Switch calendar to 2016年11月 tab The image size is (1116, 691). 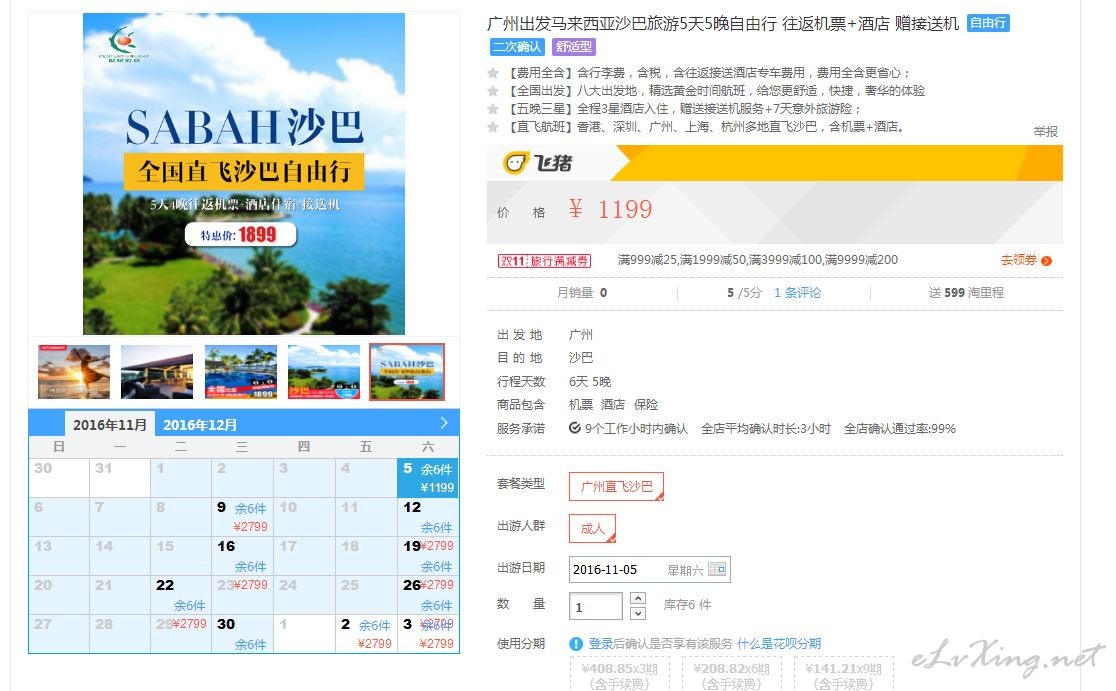coord(110,425)
